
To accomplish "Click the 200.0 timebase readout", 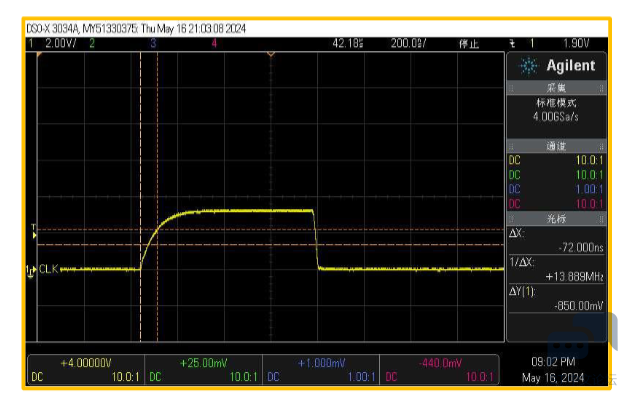I will coord(408,43).
